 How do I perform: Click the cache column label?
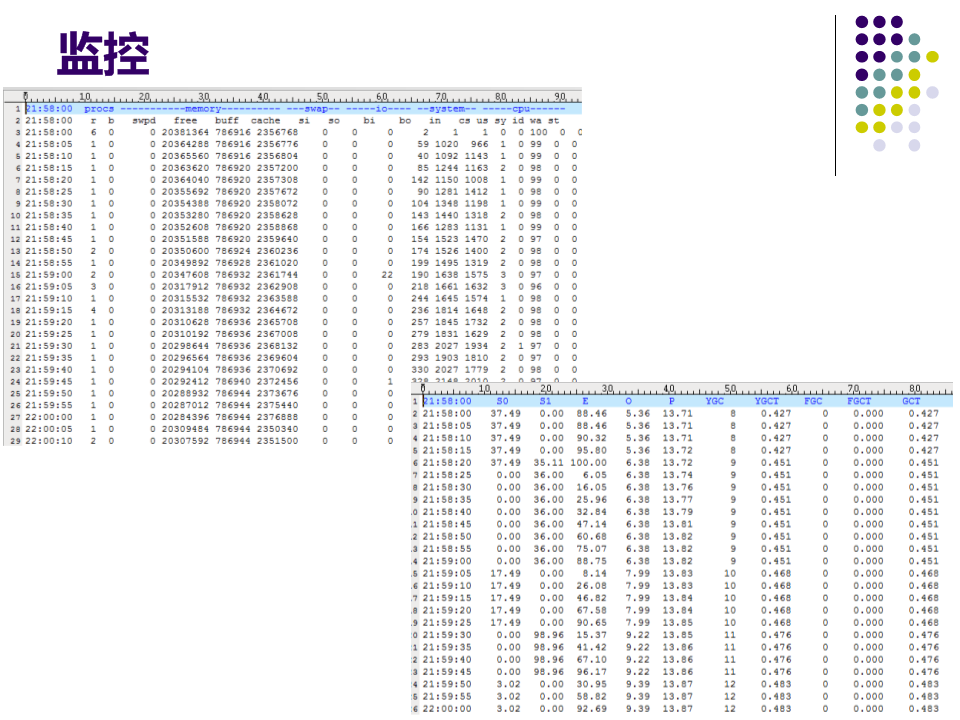(266, 121)
